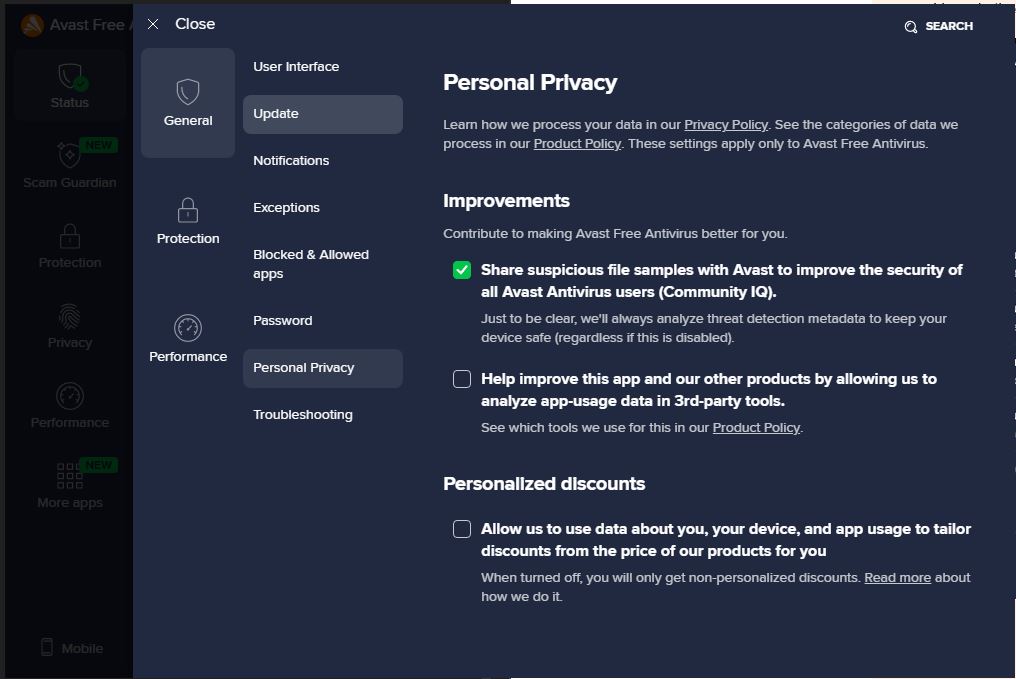The image size is (1016, 679).
Task: Click the Search magnifier icon
Action: tap(910, 27)
